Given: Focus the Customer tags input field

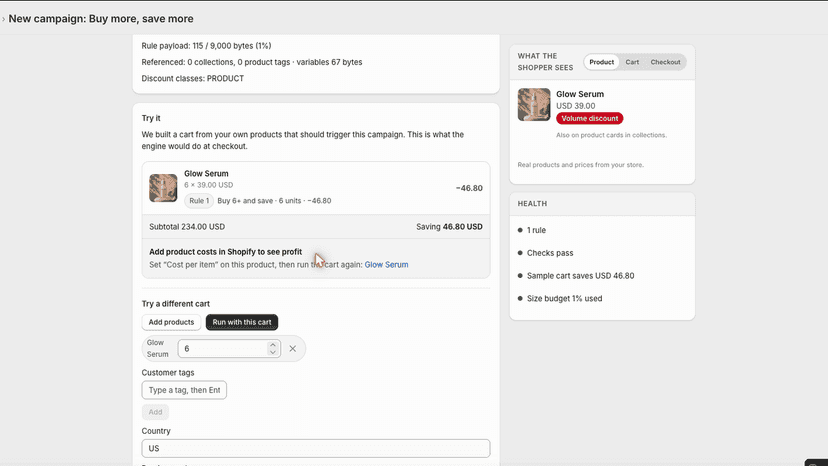Looking at the screenshot, I should [x=184, y=390].
